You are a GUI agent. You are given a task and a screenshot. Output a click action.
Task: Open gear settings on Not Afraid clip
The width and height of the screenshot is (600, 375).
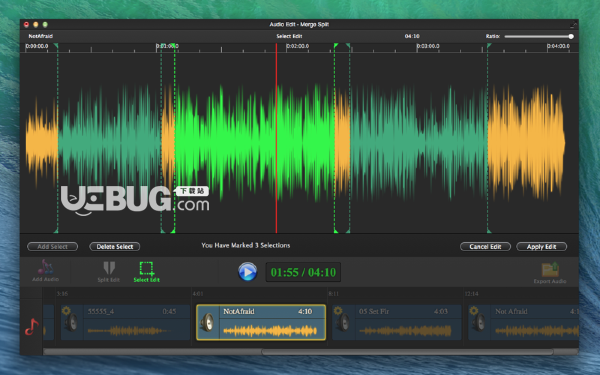(474, 310)
